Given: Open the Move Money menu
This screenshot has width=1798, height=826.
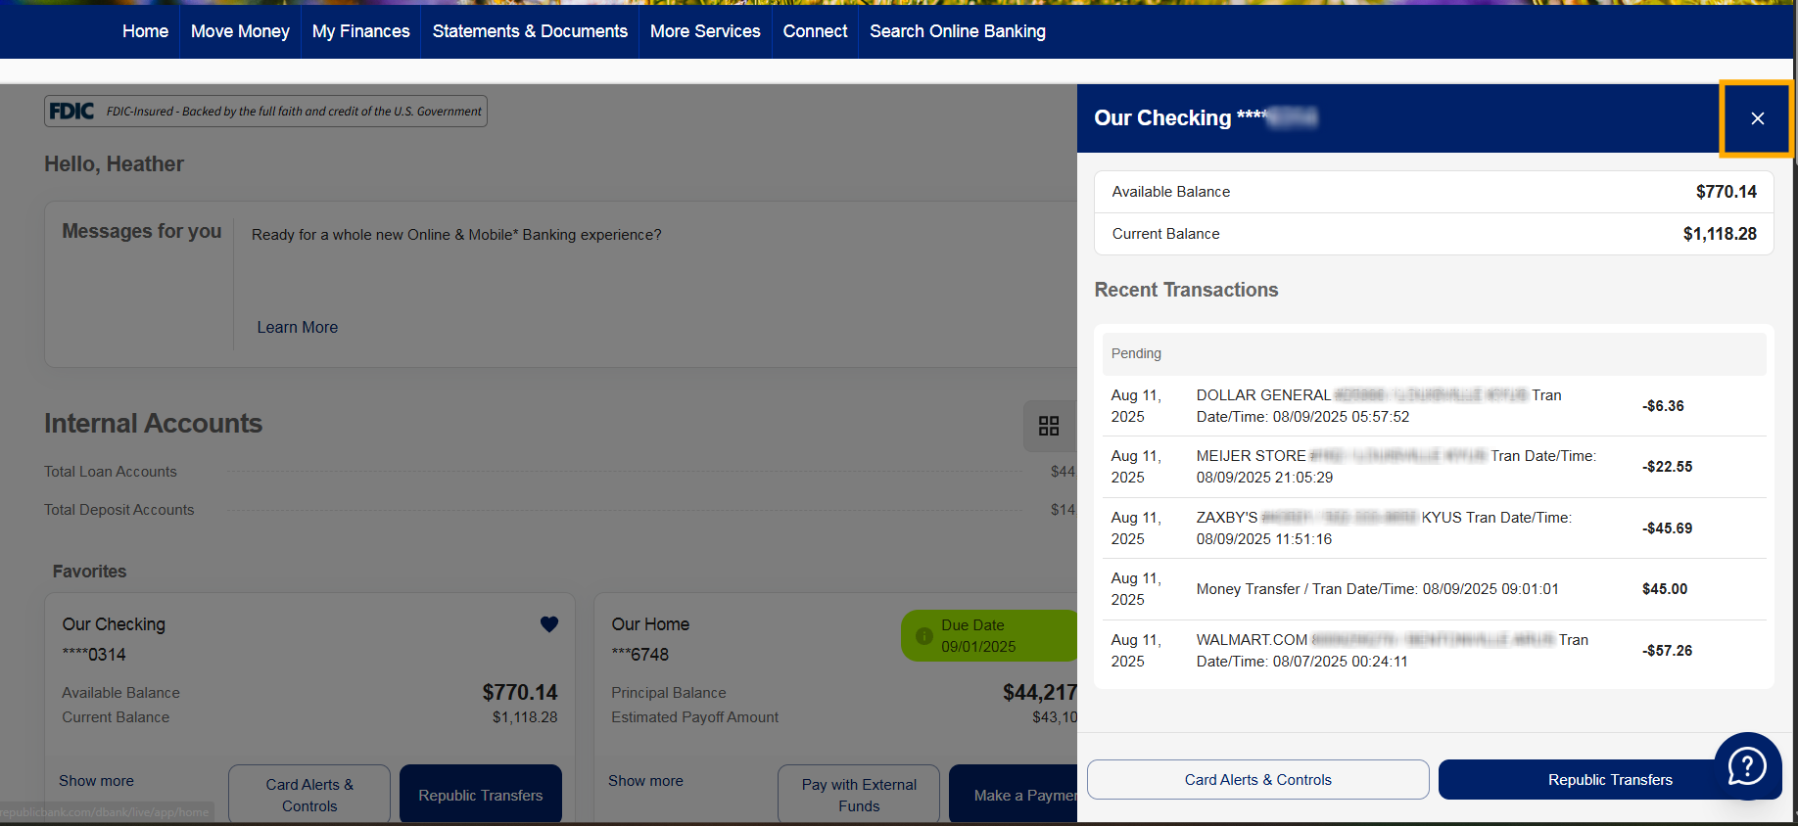Looking at the screenshot, I should pos(240,31).
